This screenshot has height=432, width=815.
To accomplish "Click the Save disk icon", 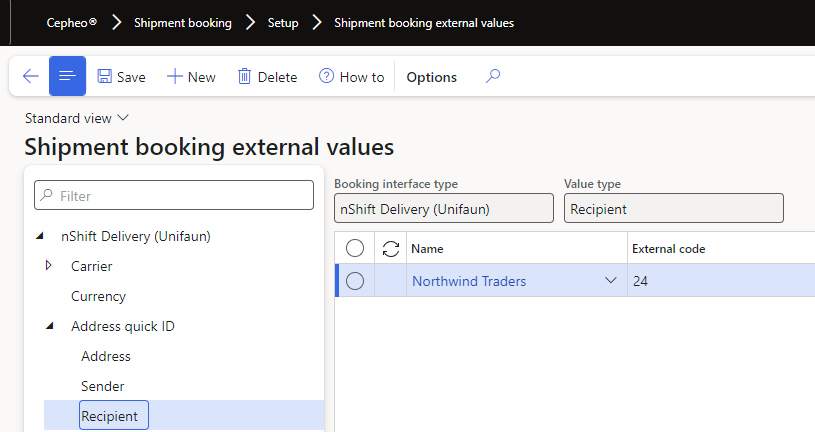I will [x=105, y=77].
